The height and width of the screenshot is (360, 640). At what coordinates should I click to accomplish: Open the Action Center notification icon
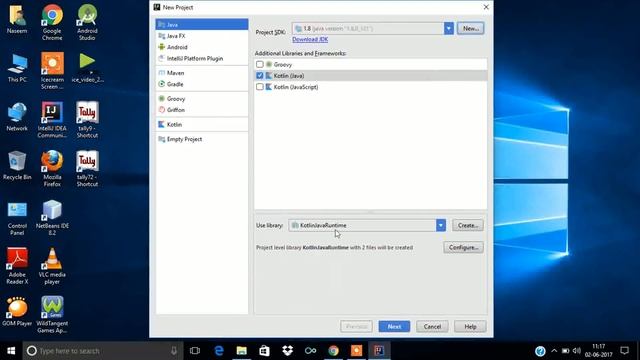(624, 351)
